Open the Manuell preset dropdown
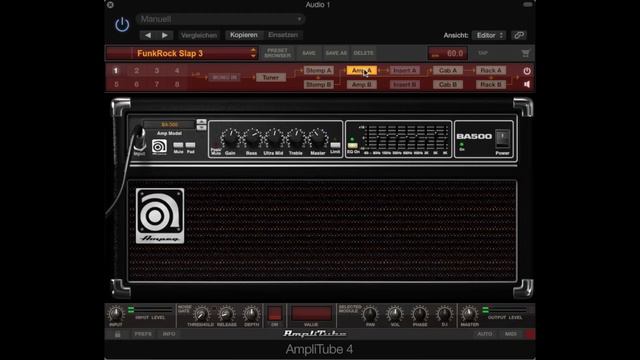640x360 pixels. tap(220, 19)
